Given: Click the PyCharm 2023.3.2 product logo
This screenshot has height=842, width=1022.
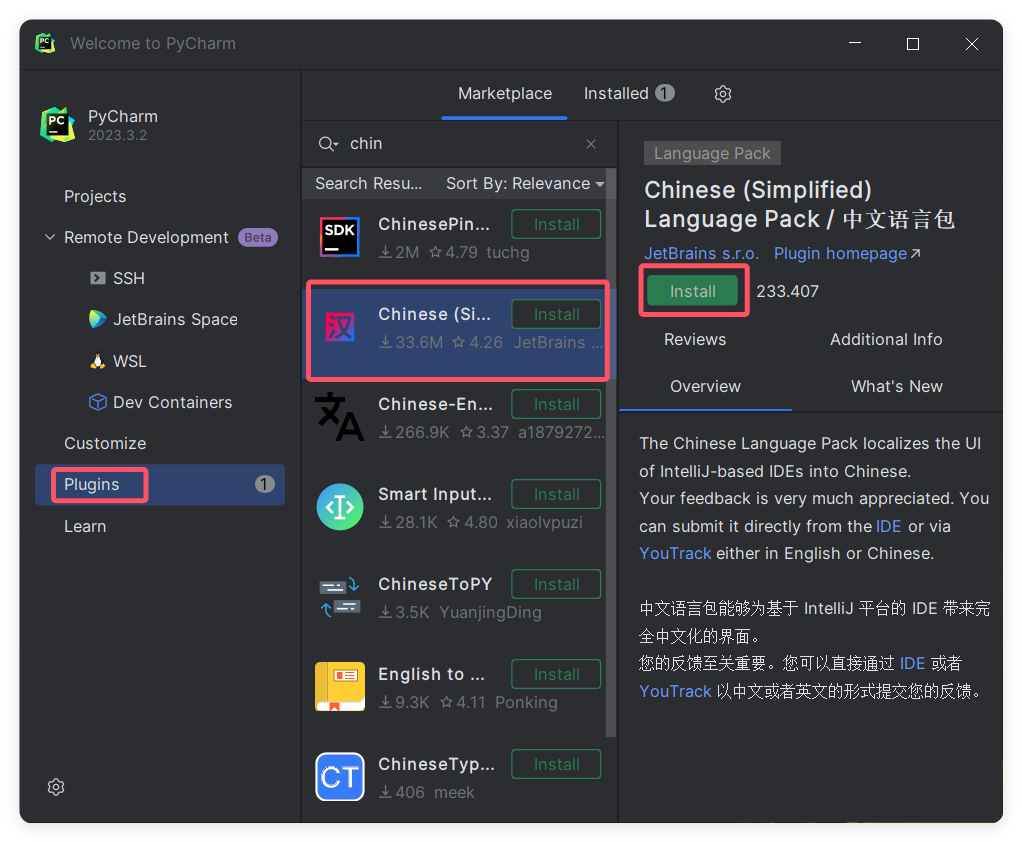Looking at the screenshot, I should click(x=57, y=124).
